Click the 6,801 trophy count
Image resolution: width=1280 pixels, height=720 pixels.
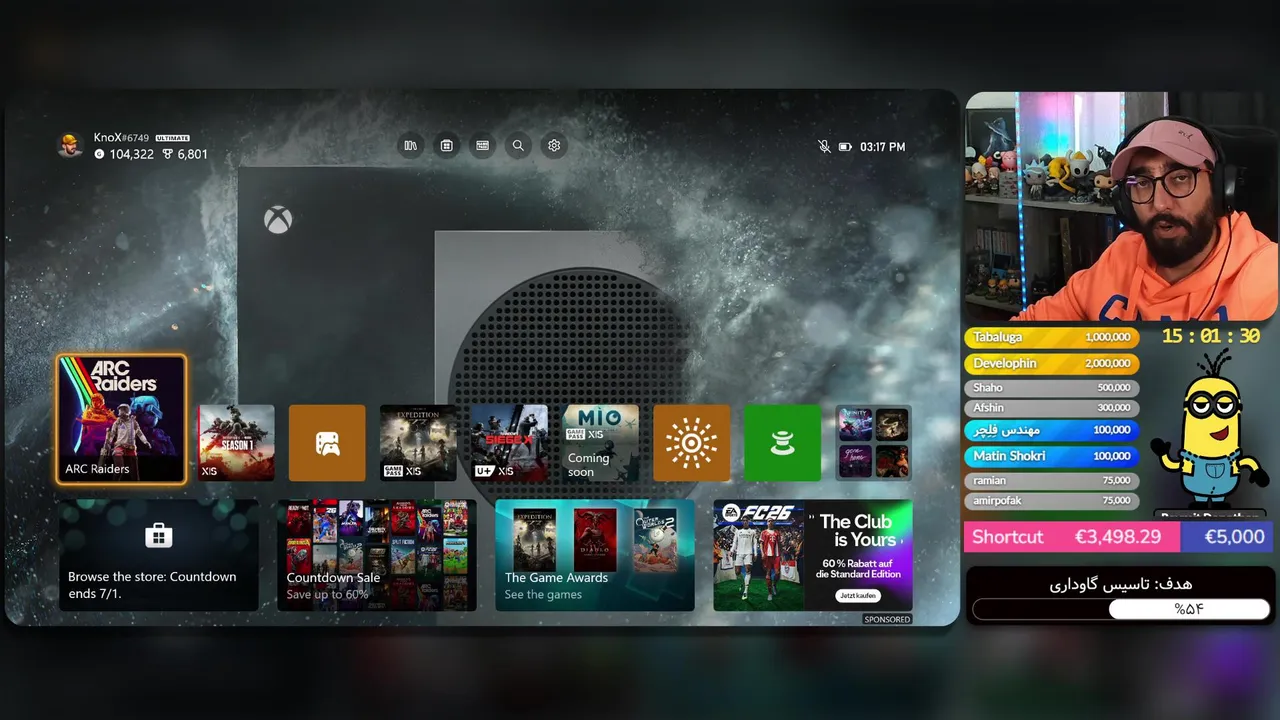(192, 155)
